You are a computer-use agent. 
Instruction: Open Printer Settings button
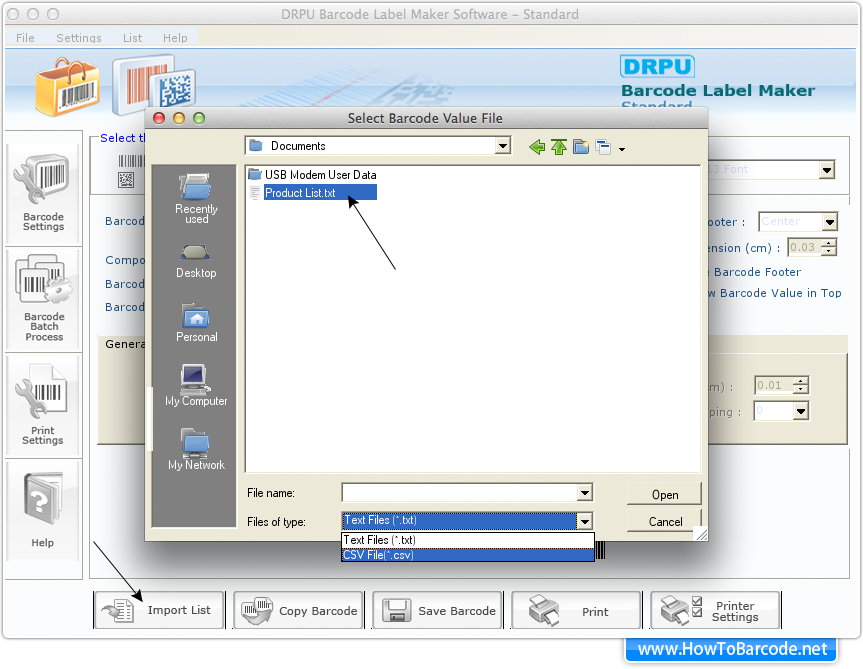click(x=715, y=610)
